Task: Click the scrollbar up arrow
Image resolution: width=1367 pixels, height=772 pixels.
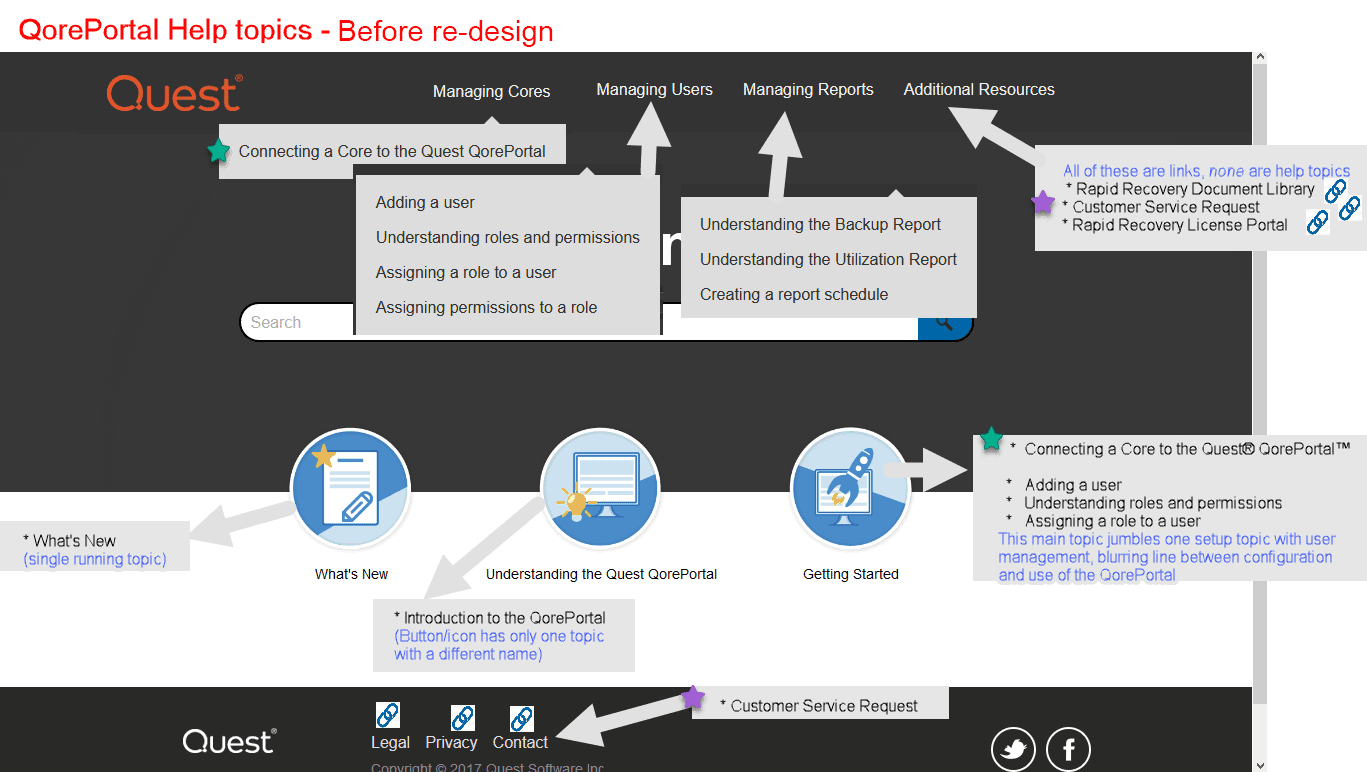Action: [1259, 58]
